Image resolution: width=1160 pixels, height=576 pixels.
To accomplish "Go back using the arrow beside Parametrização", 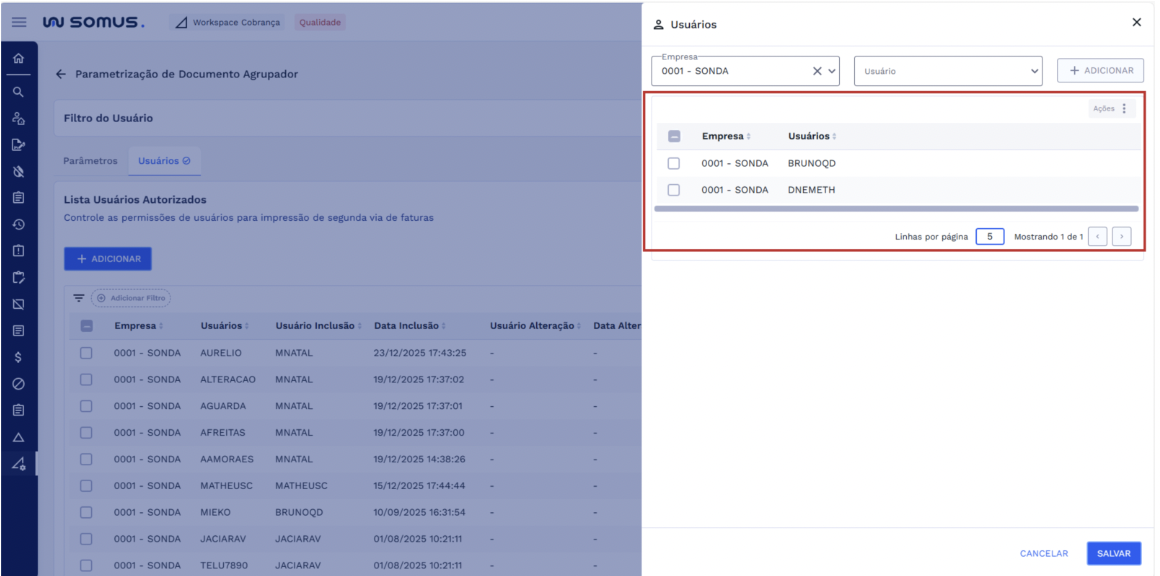I will coord(61,74).
